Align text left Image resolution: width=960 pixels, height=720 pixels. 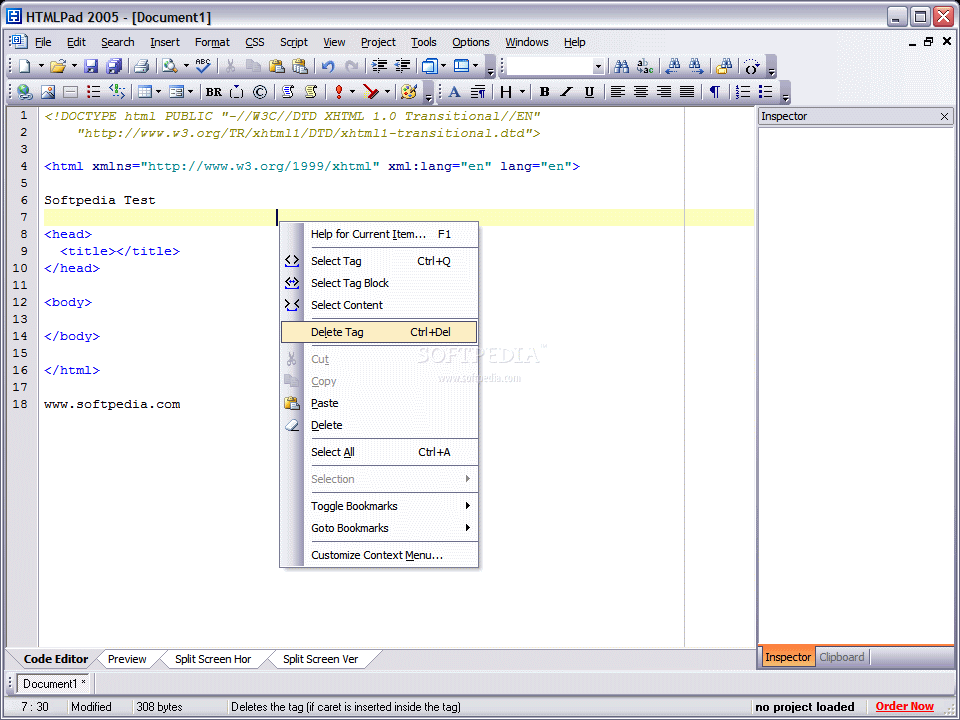click(x=618, y=92)
